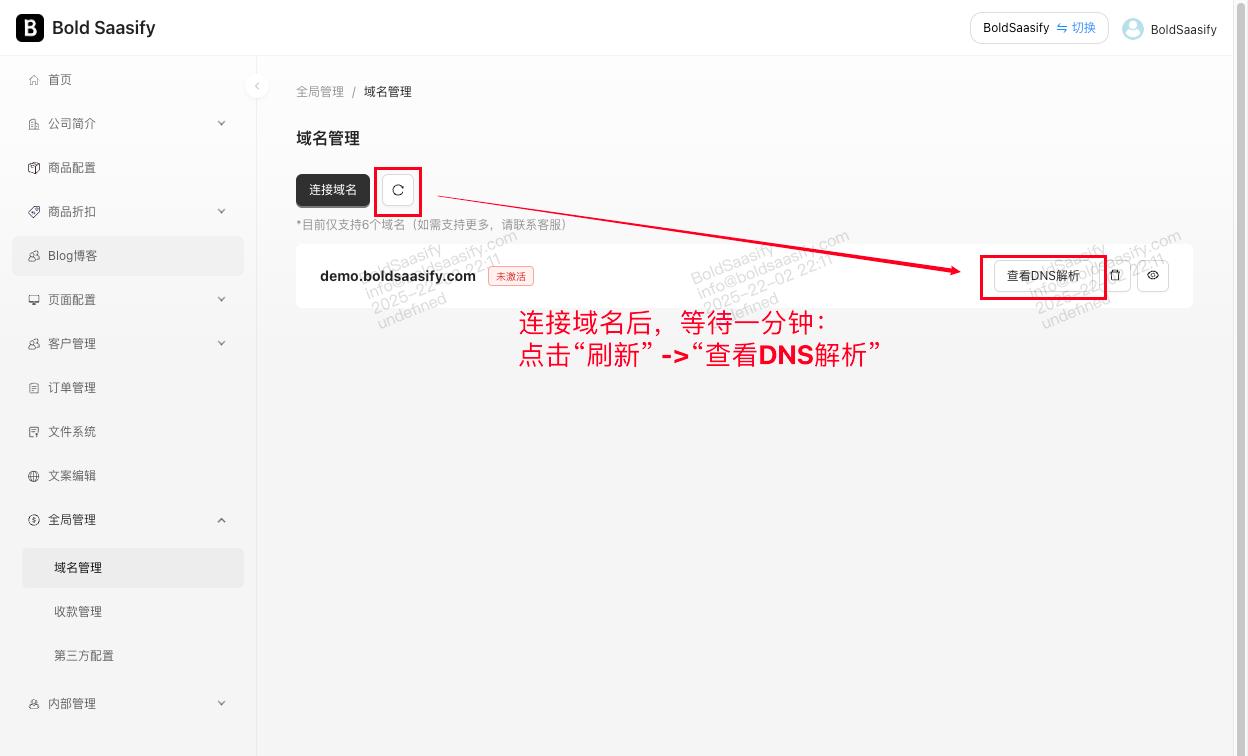
Task: Click the Bold Saasify logo icon
Action: pos(30,28)
